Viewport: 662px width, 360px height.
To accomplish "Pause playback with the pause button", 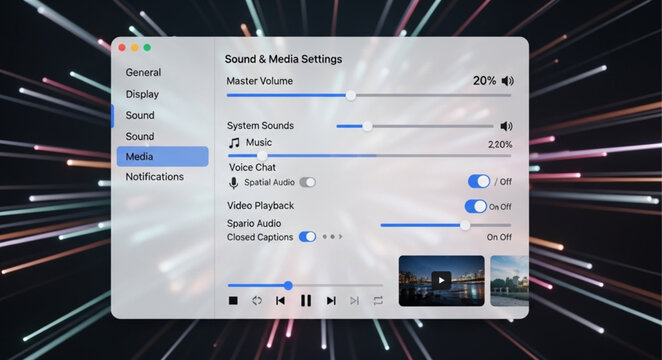I will coord(306,300).
